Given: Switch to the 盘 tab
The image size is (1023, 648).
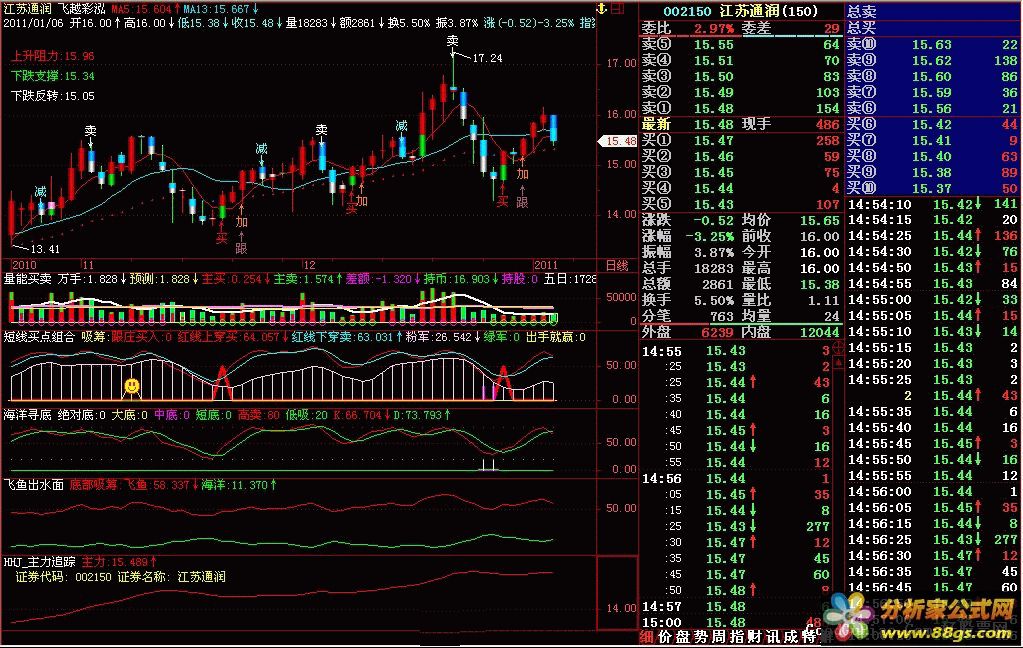Looking at the screenshot, I should click(682, 636).
